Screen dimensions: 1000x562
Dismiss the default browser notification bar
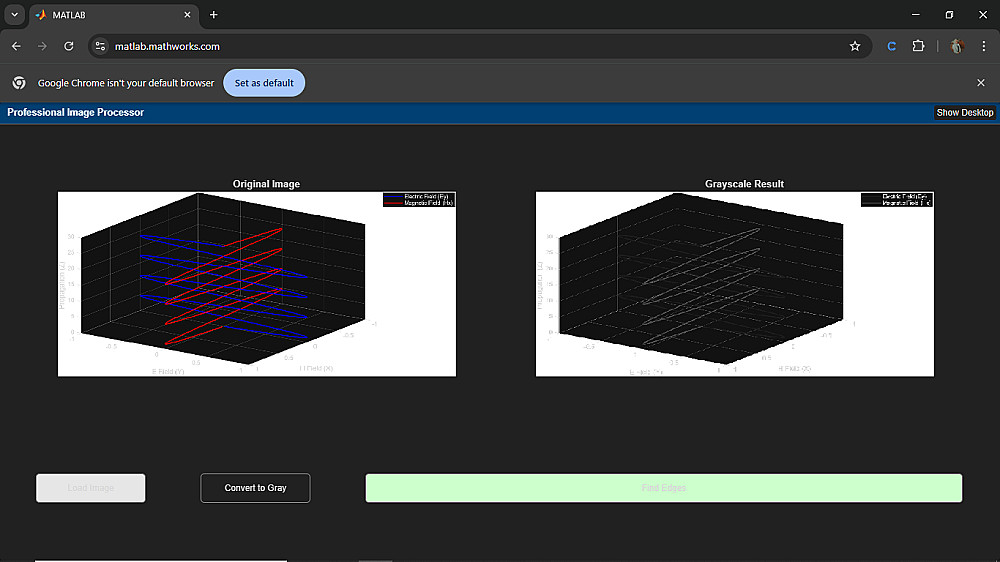(x=980, y=83)
